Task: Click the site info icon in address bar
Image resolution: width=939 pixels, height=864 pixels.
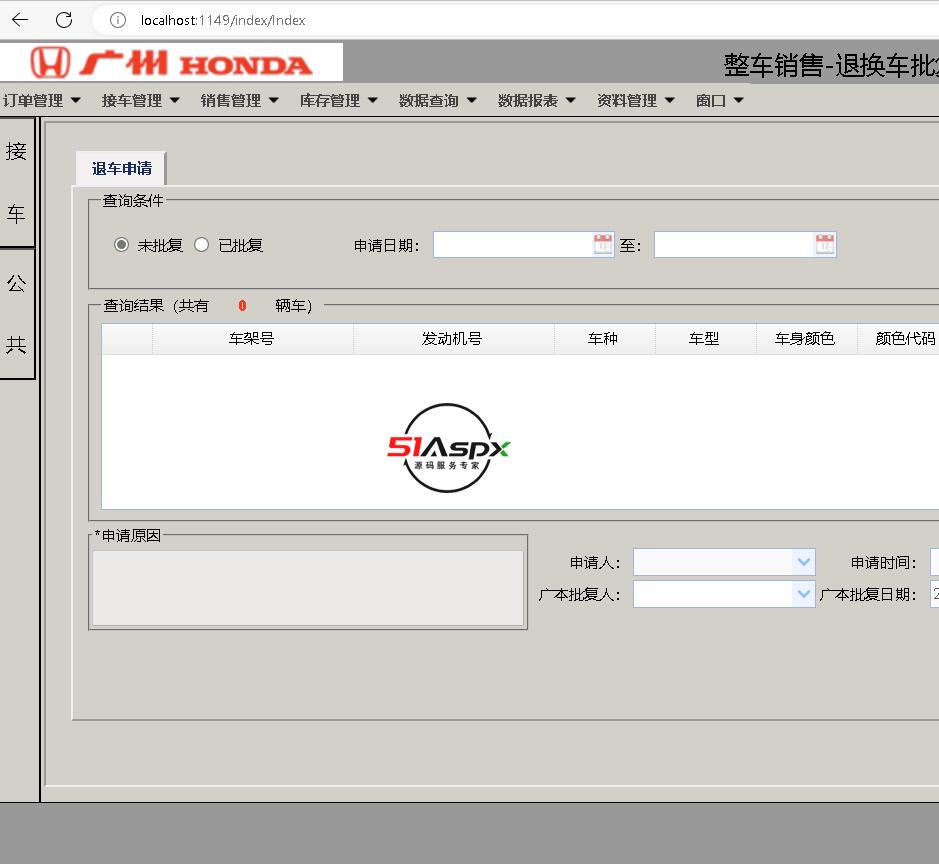Action: click(x=118, y=20)
